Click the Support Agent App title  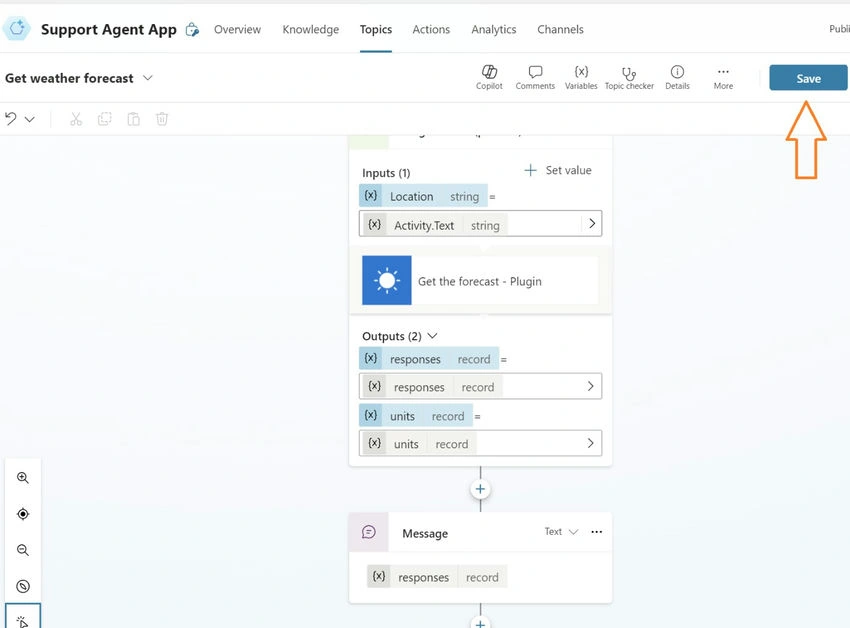click(x=108, y=29)
